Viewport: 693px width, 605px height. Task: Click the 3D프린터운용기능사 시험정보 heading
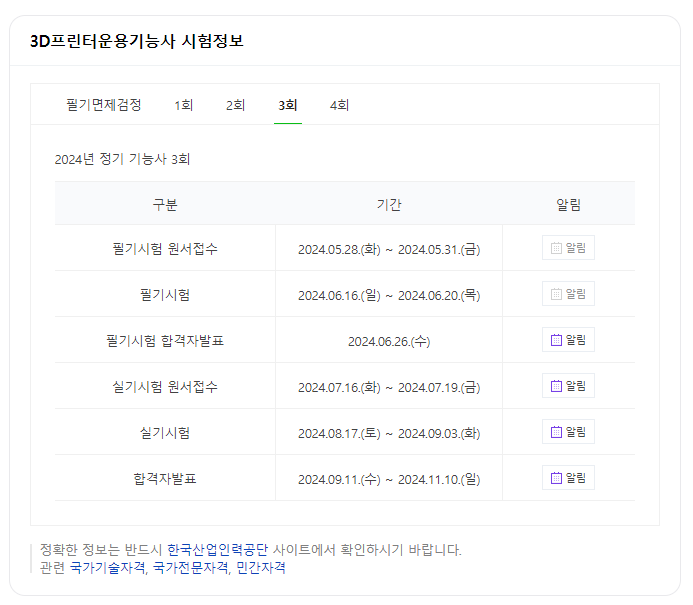point(137,41)
